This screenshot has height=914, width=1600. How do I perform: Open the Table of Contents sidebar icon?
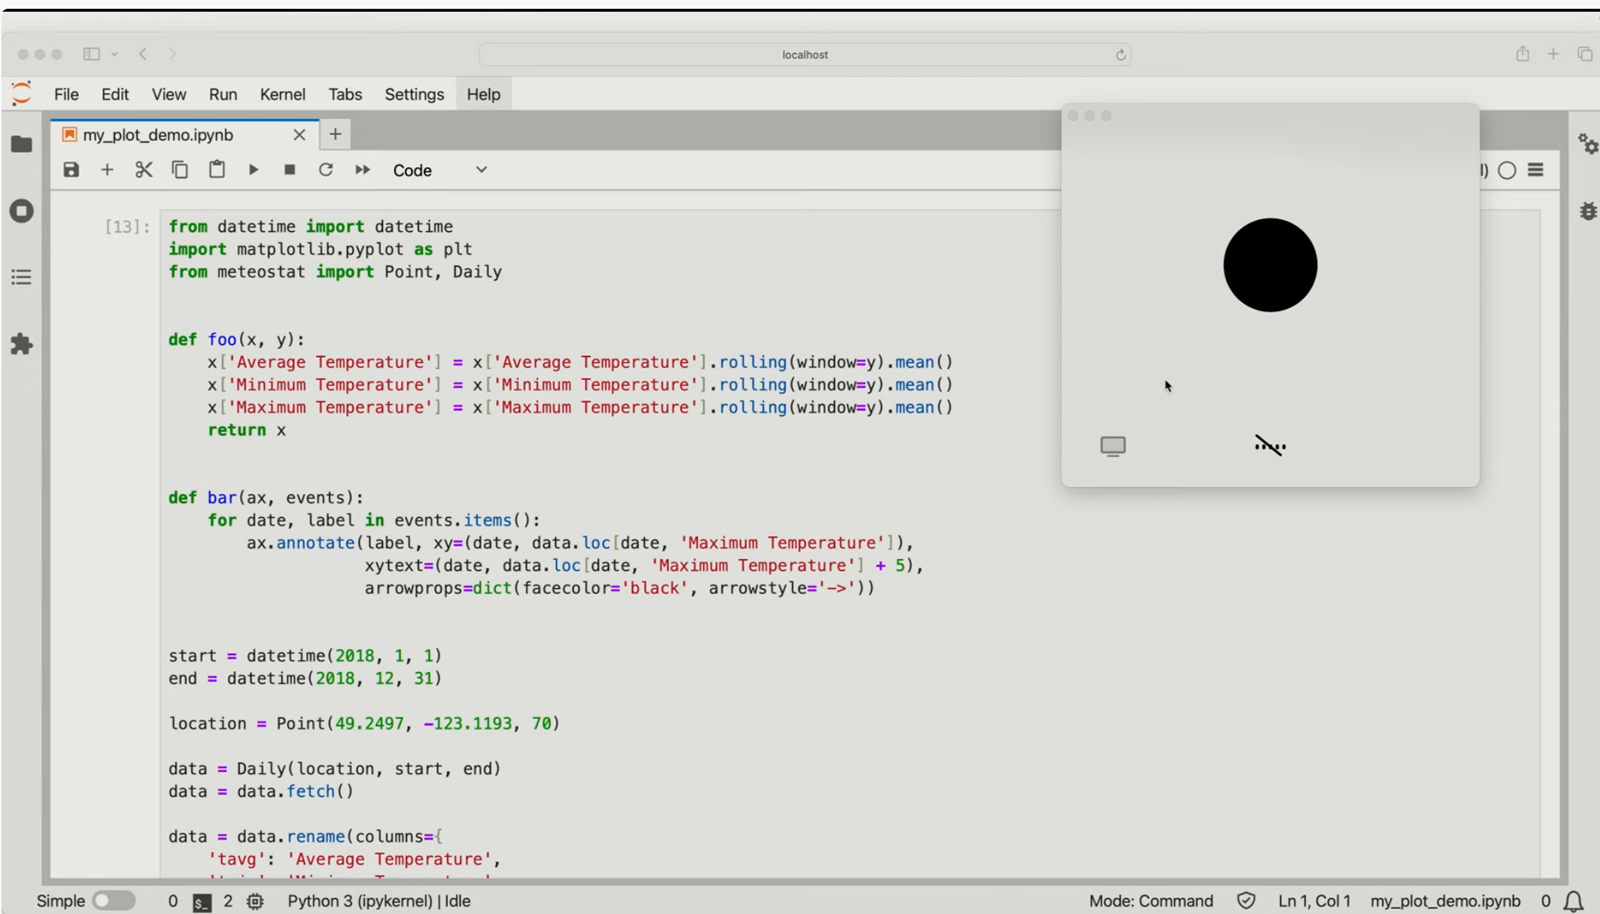[21, 277]
